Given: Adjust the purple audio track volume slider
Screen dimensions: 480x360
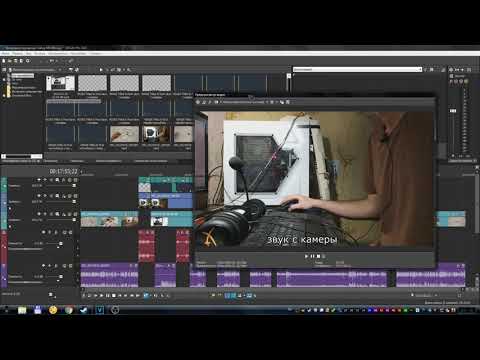Looking at the screenshot, I should [x=61, y=277].
